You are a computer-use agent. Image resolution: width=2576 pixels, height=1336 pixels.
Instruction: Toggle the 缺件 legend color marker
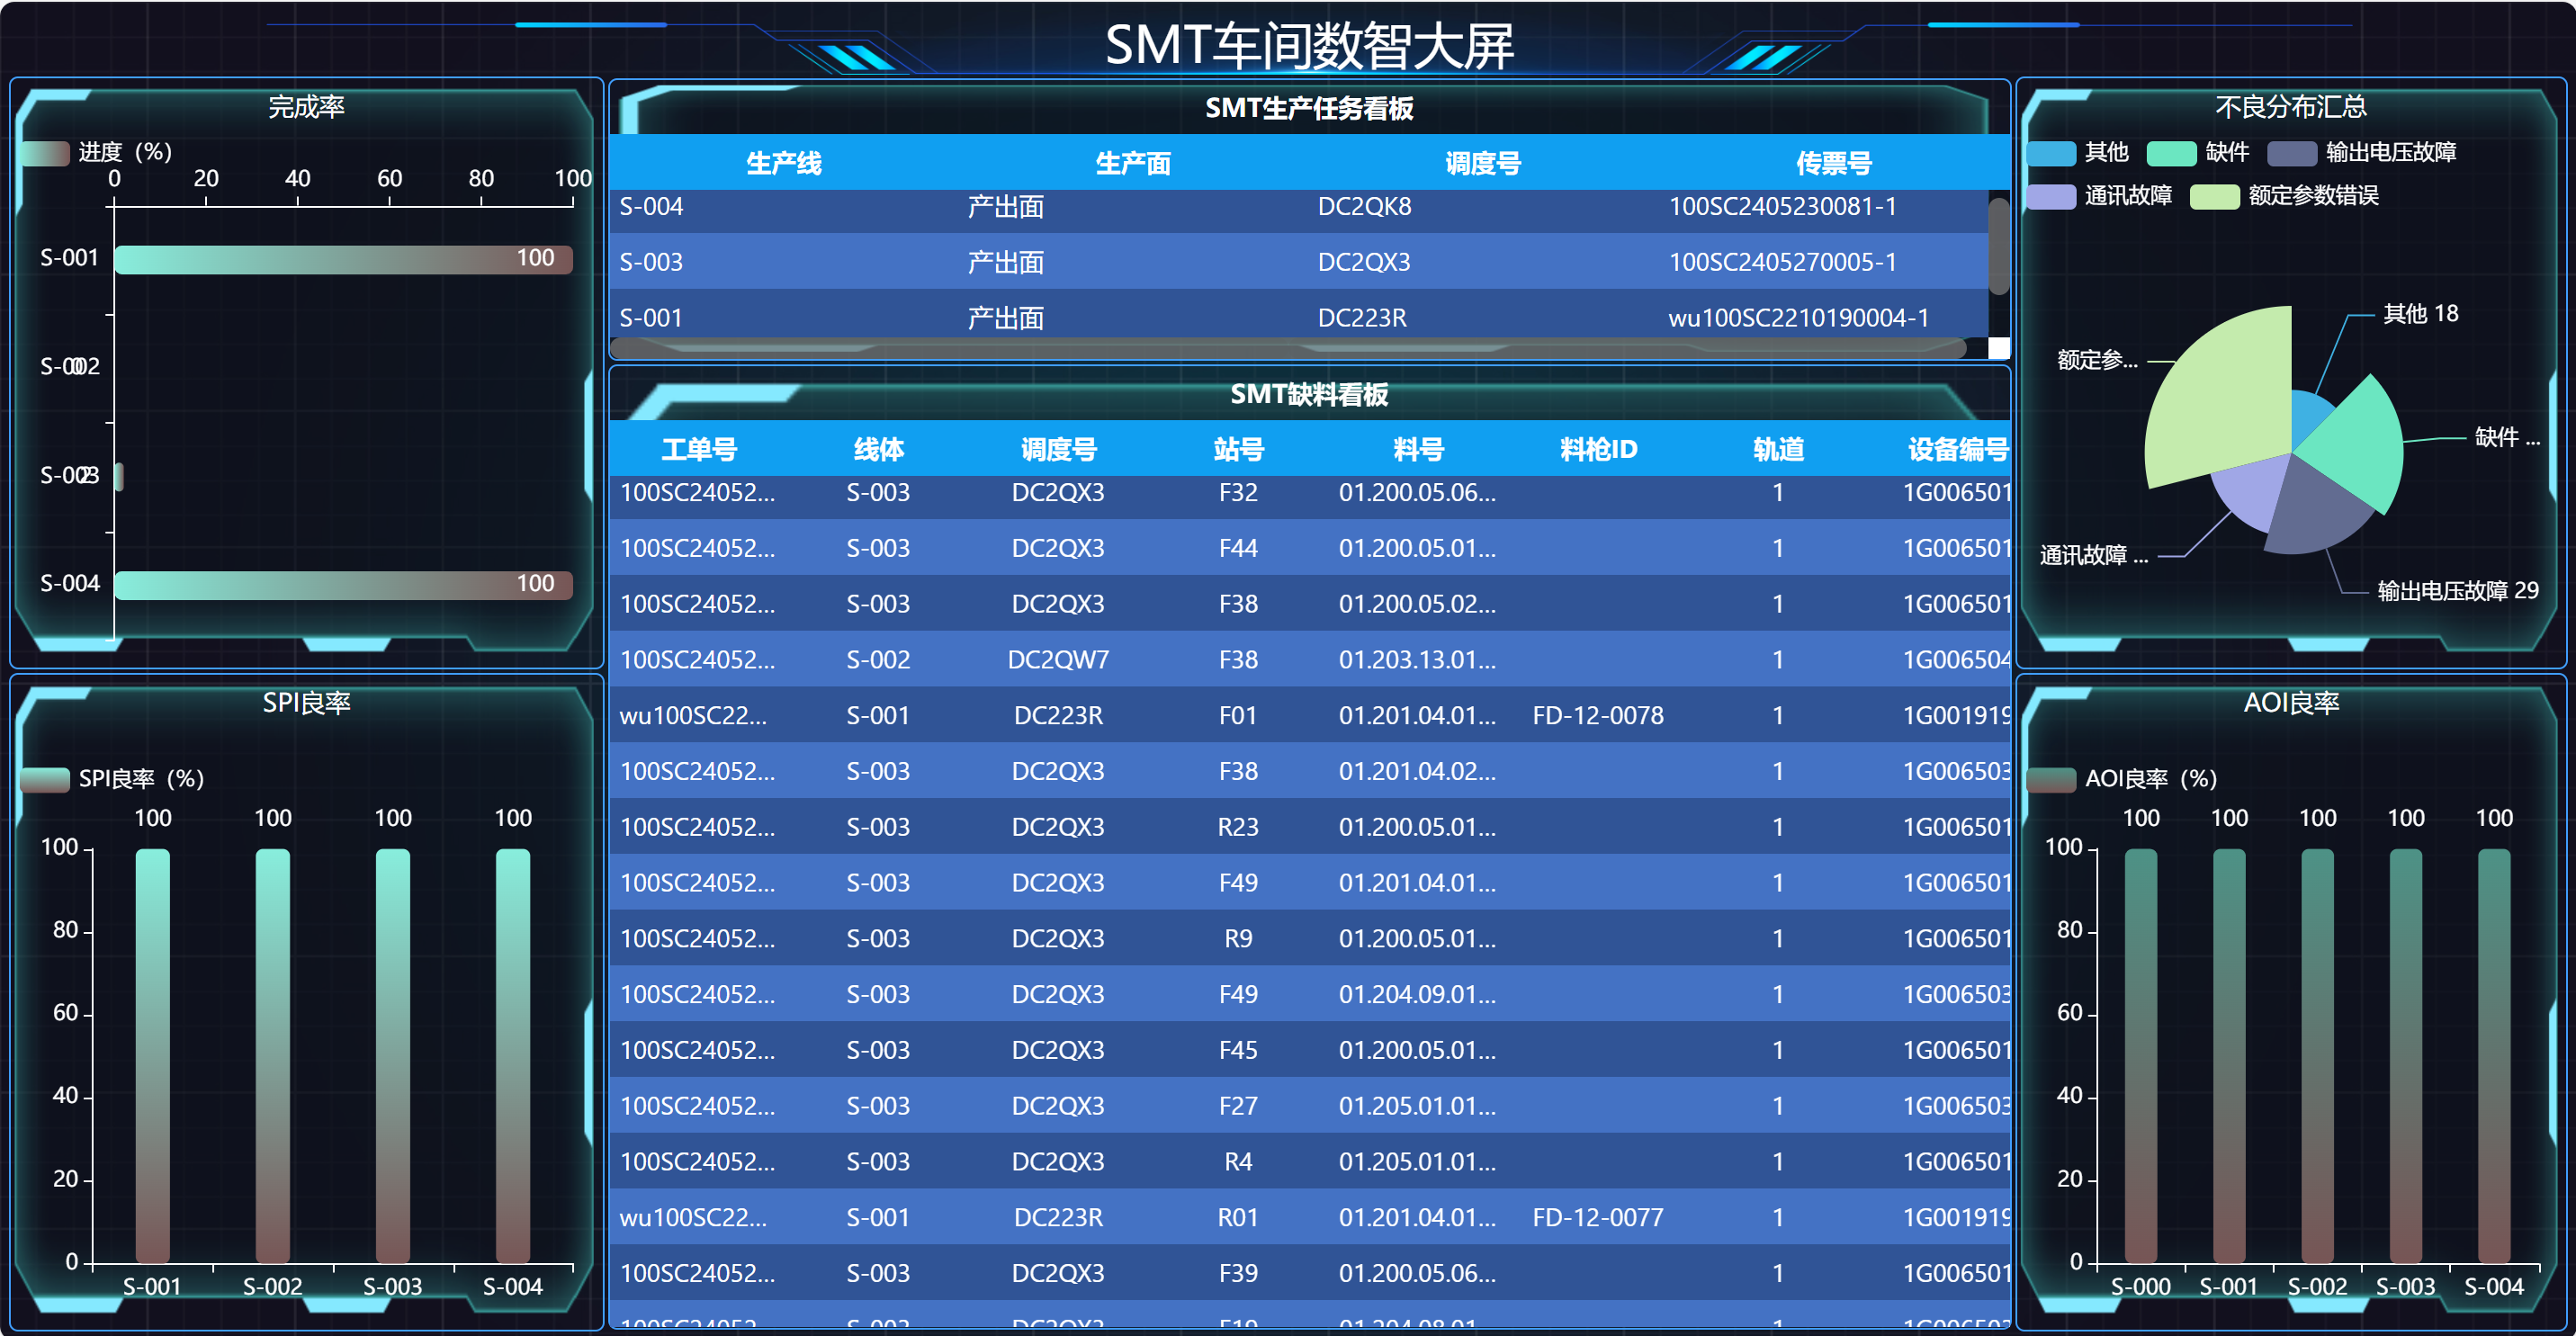[x=2171, y=153]
